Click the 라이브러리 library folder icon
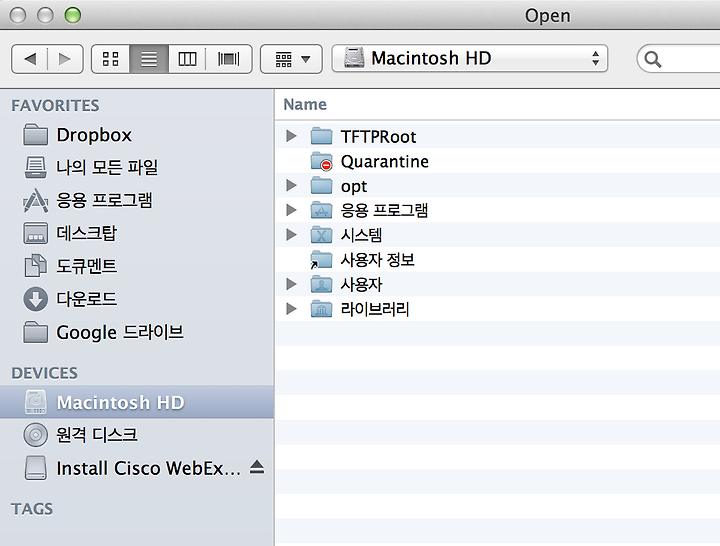 321,309
